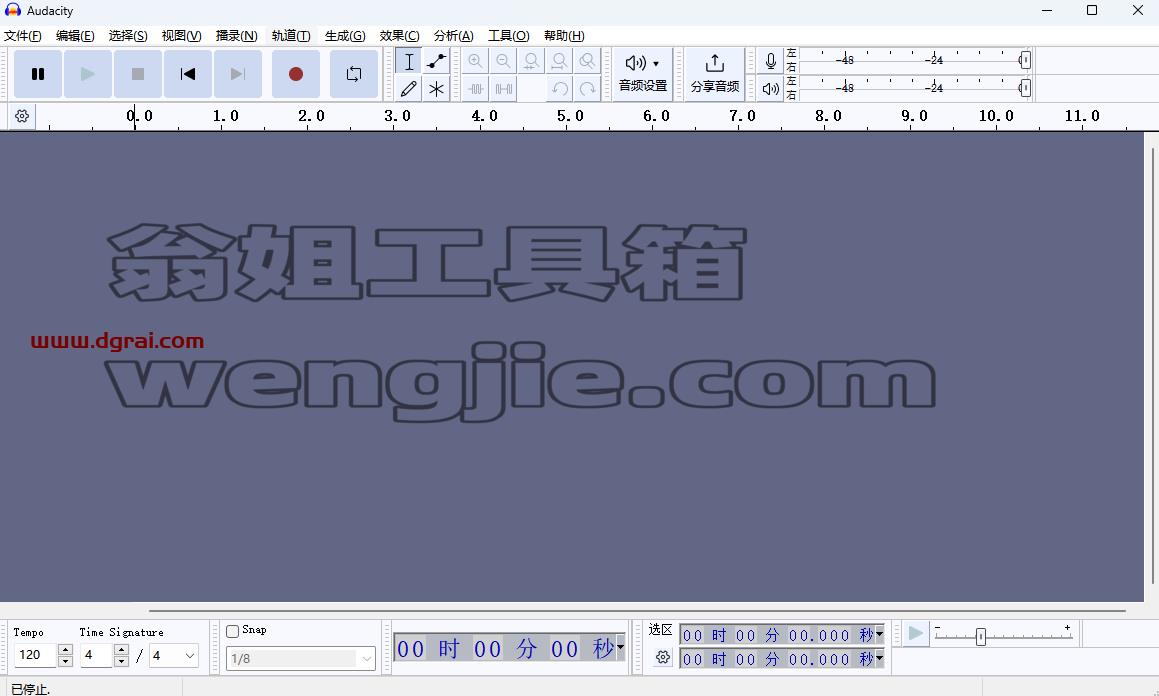Adjust the recording level slider
Screen dimensions: 1159x696
1024,61
